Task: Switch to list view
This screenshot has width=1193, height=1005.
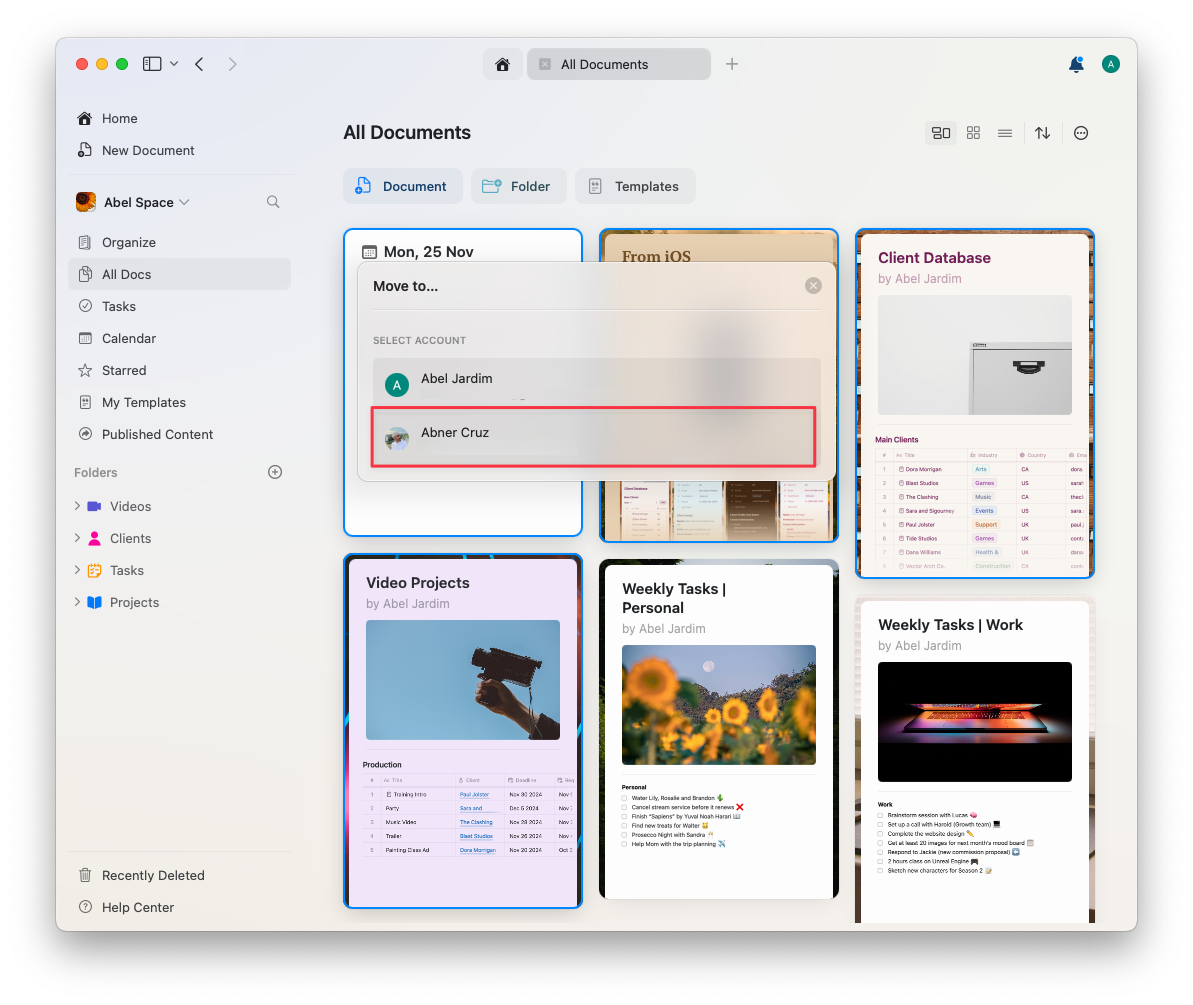Action: tap(1005, 133)
